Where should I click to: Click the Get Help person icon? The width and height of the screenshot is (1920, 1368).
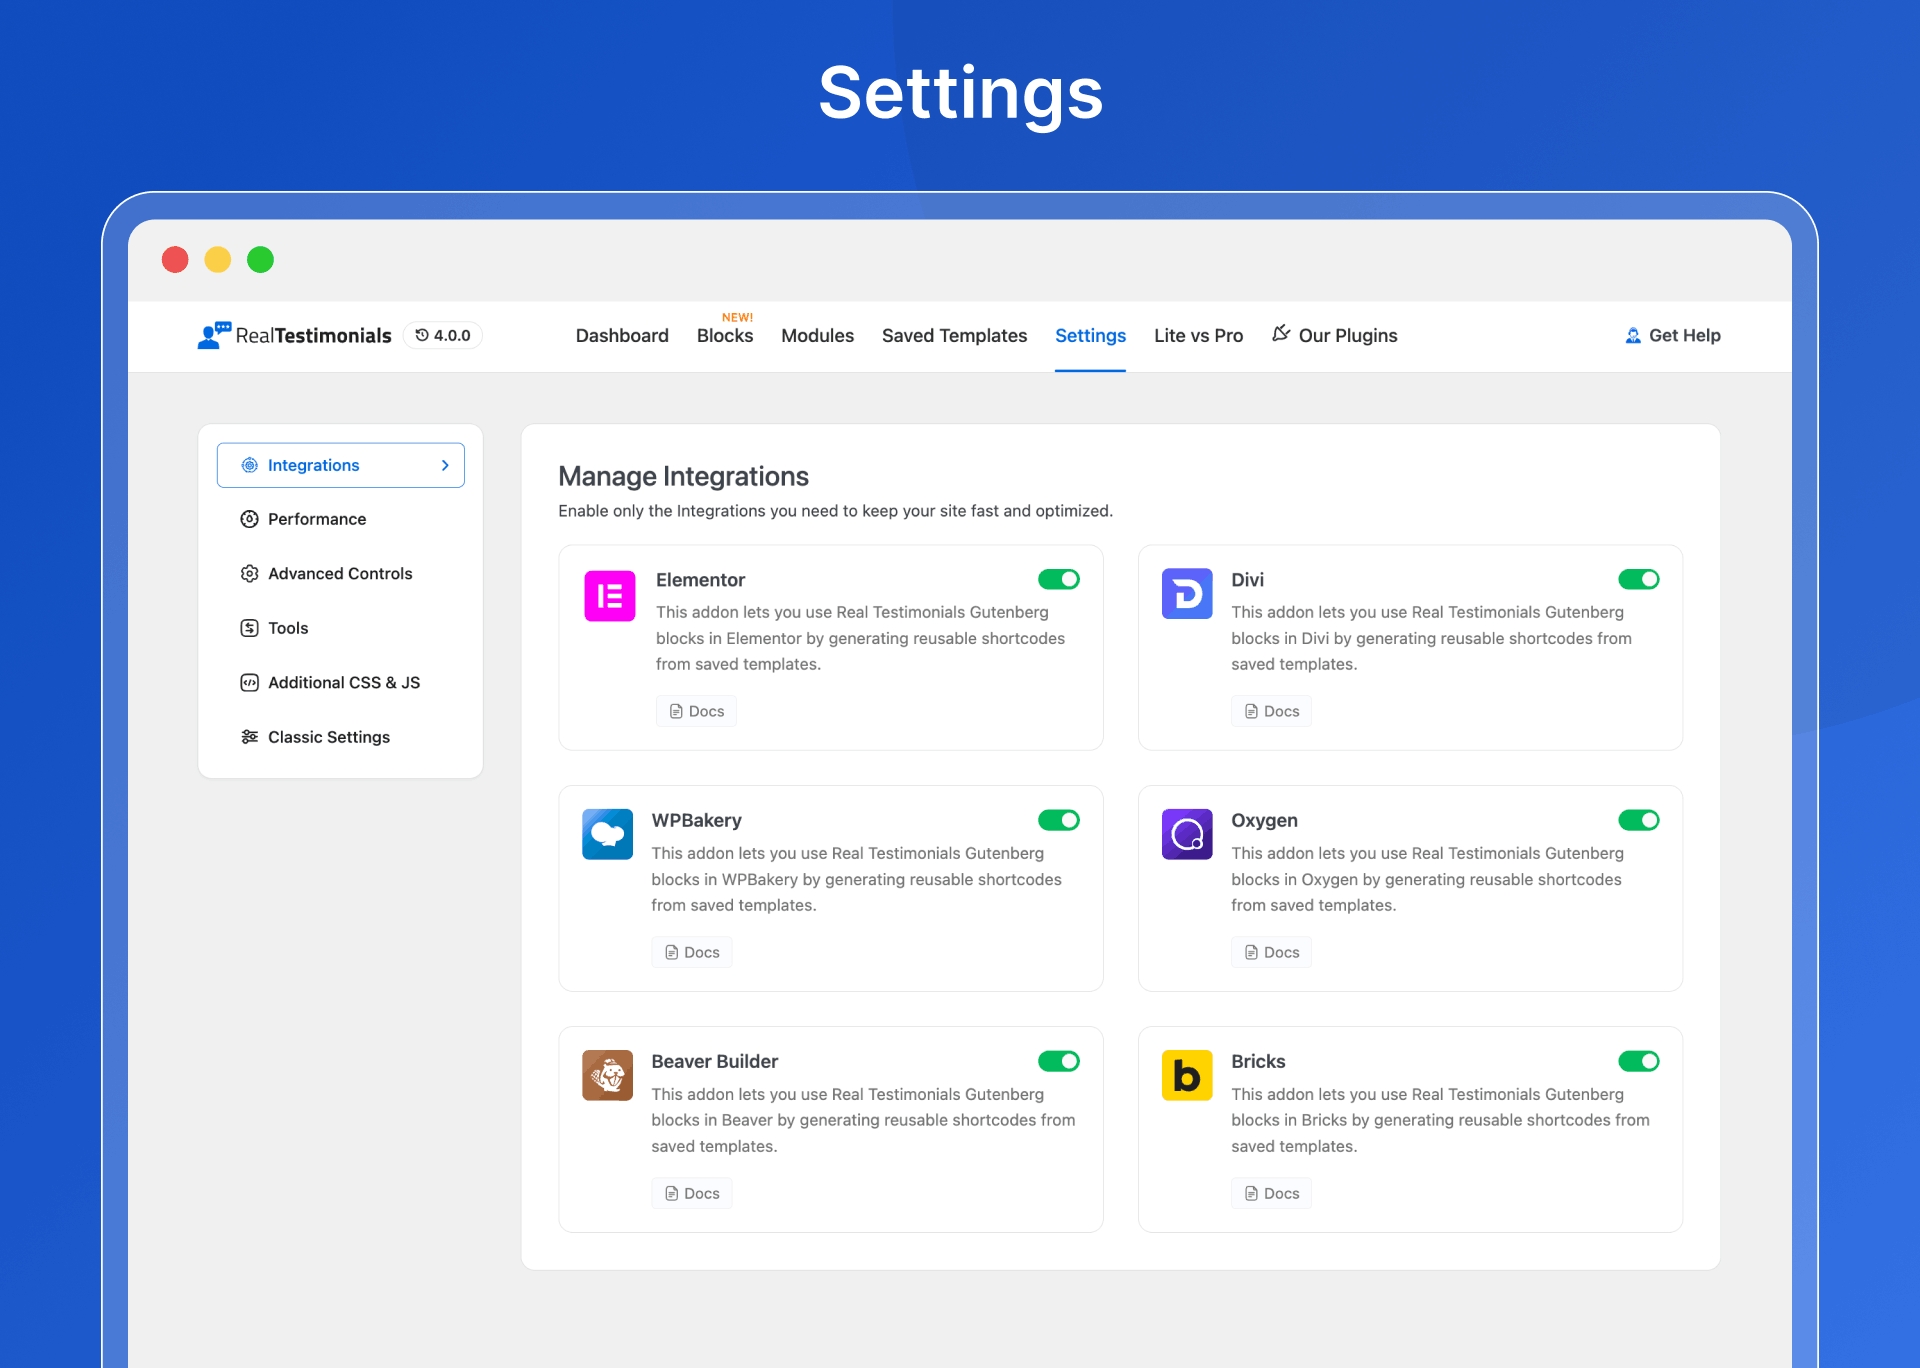point(1633,336)
